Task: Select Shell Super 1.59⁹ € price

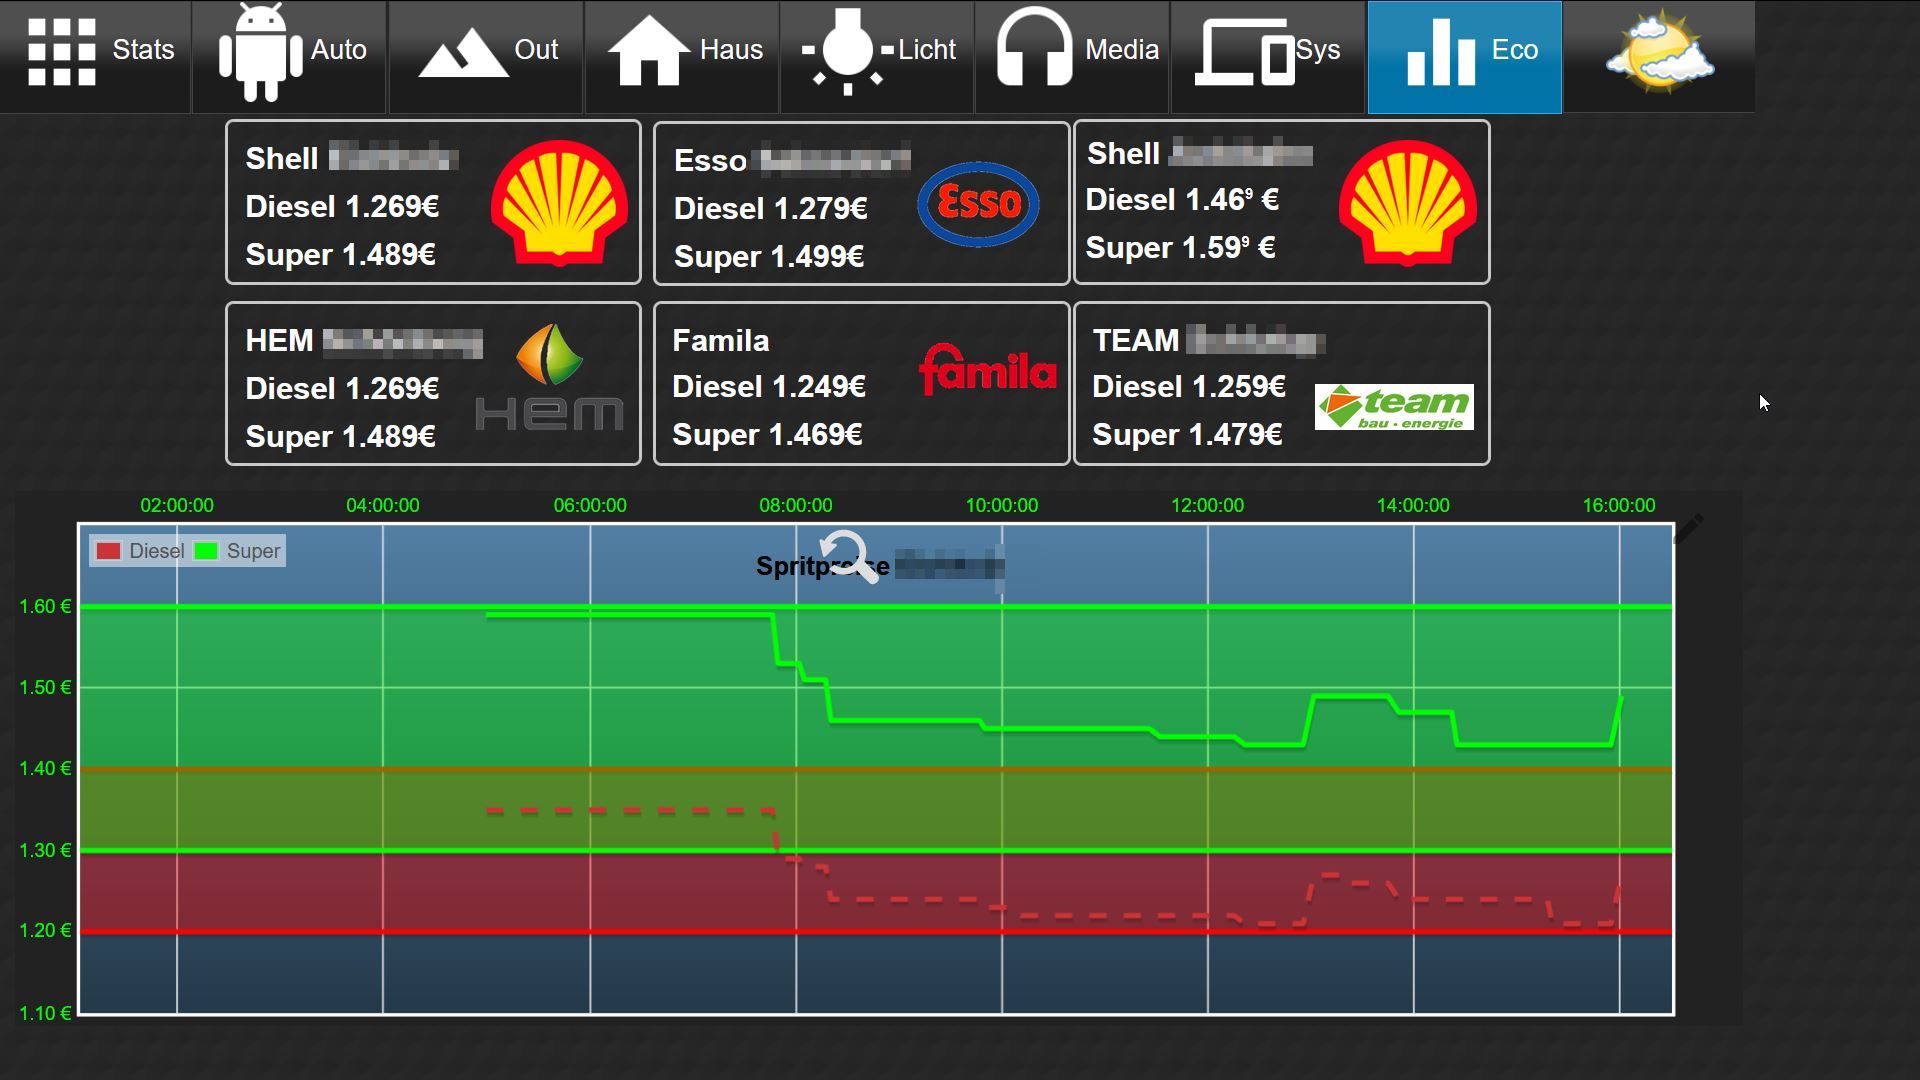Action: tap(1180, 247)
